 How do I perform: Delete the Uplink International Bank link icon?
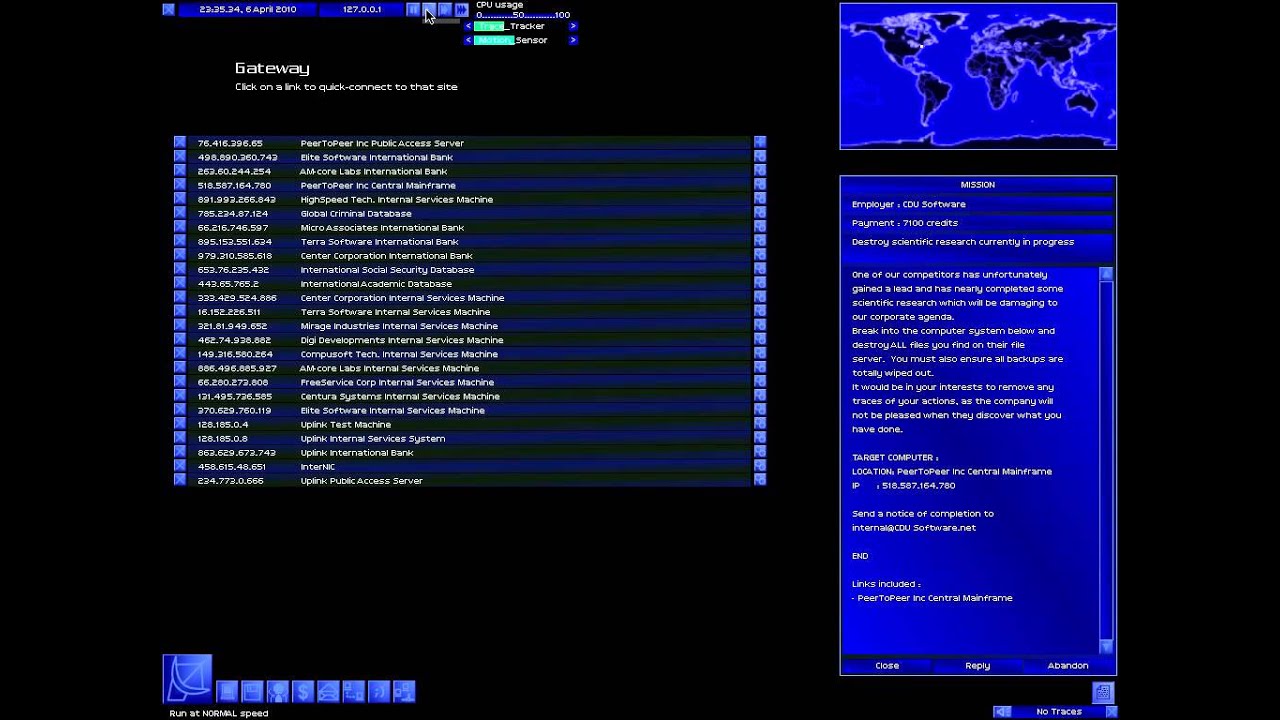point(180,452)
